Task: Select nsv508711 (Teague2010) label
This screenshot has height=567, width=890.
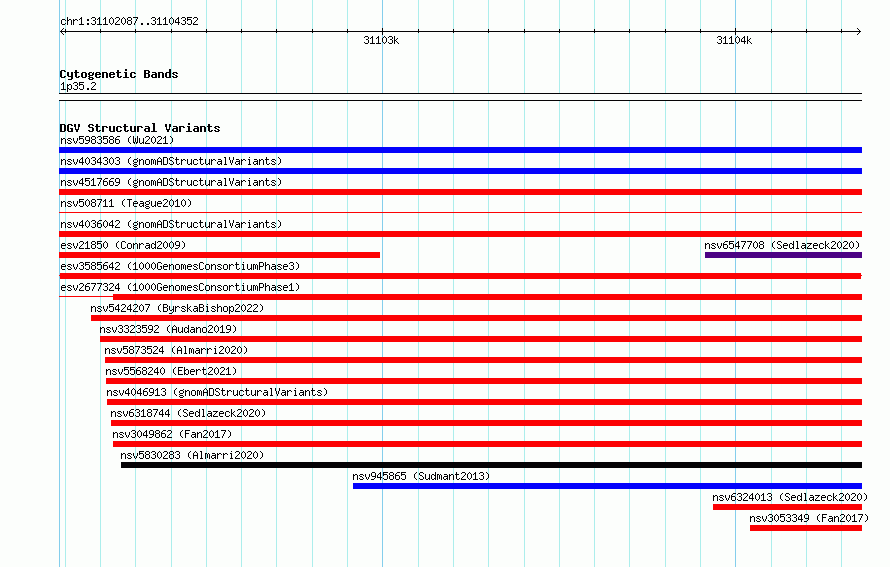Action: pos(126,203)
